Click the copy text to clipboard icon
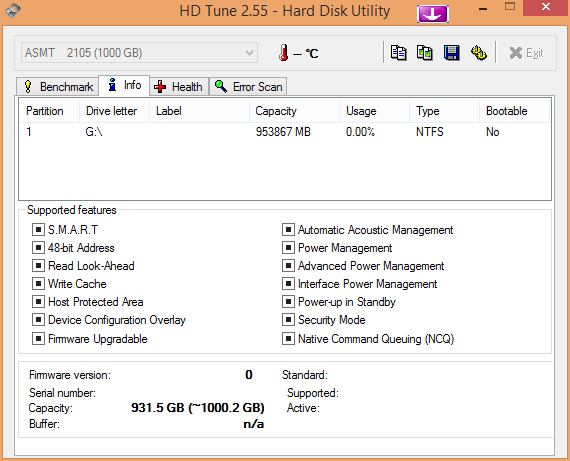 pyautogui.click(x=398, y=53)
